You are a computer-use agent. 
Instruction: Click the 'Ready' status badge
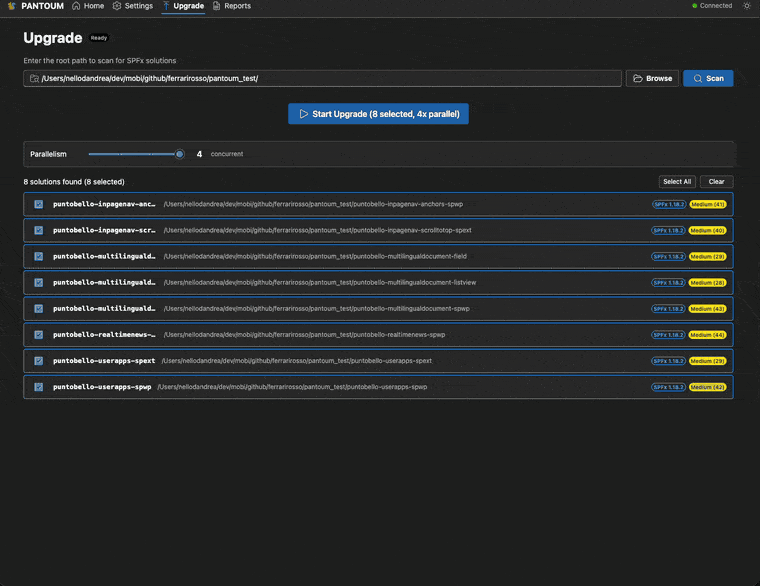coord(99,38)
